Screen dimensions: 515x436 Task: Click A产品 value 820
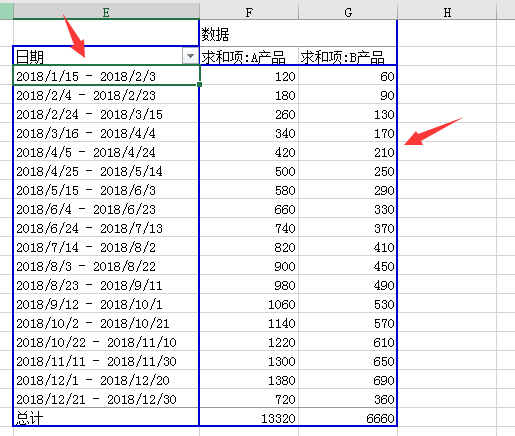point(249,246)
